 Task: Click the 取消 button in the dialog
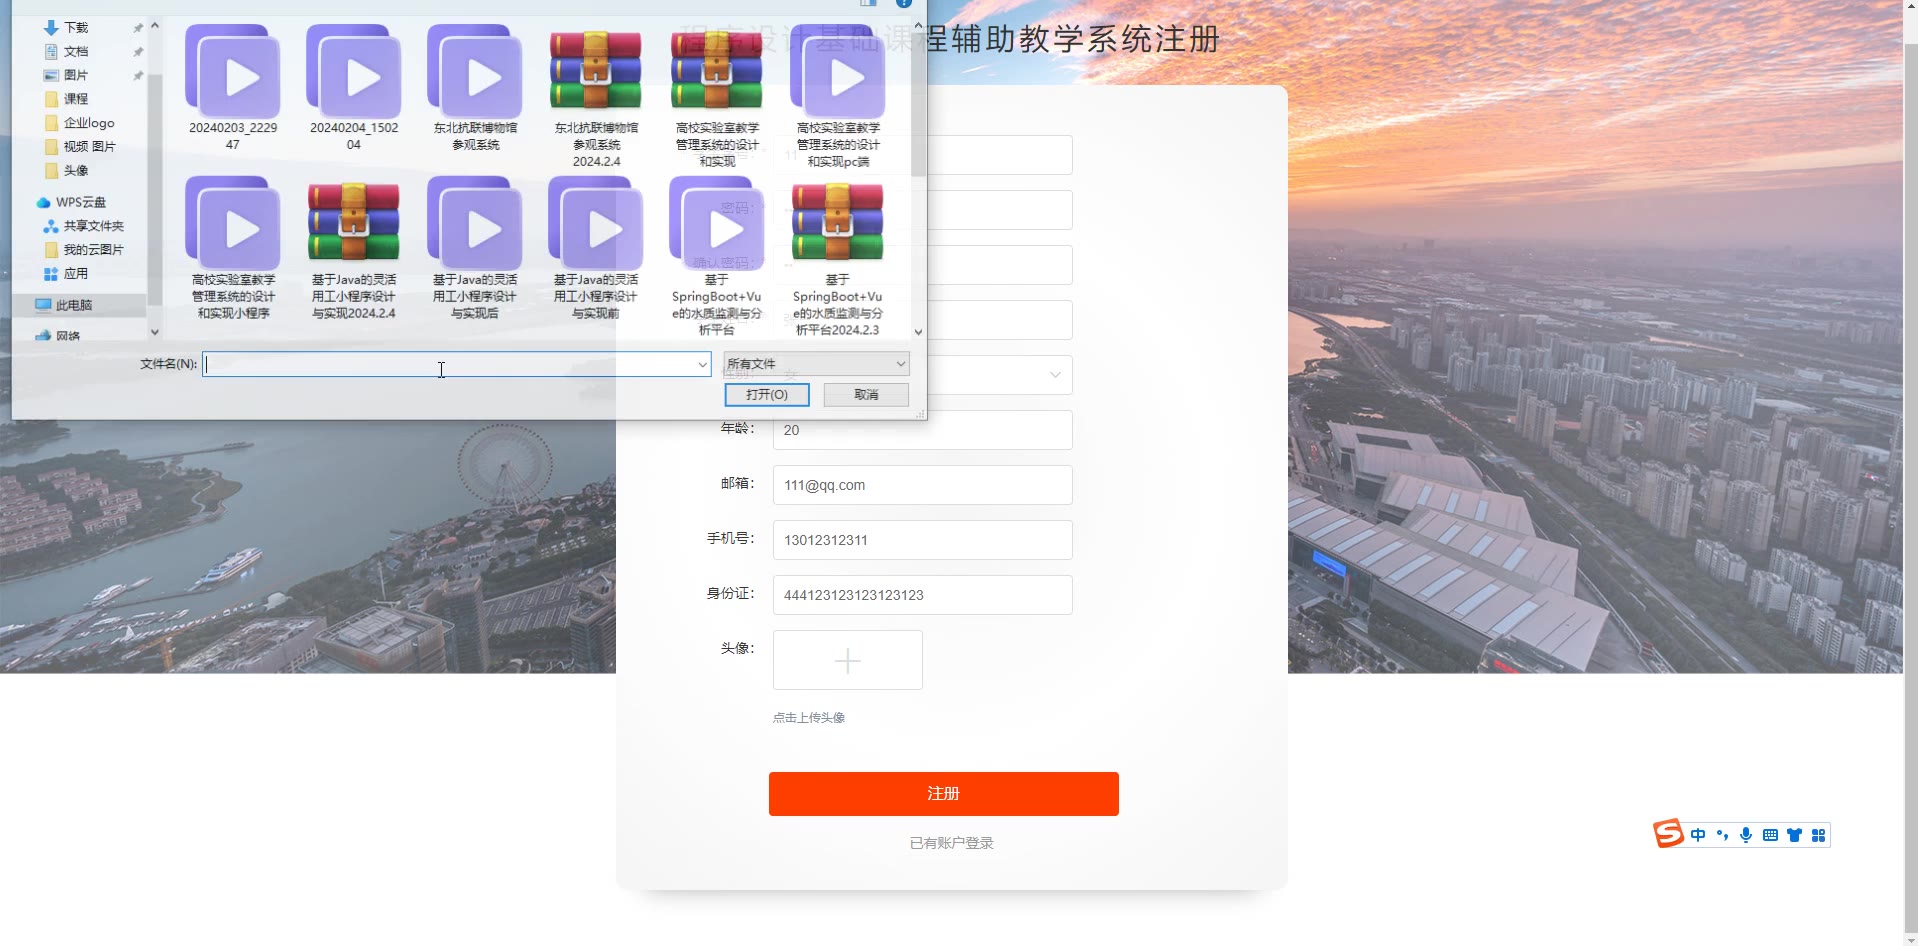click(x=866, y=395)
